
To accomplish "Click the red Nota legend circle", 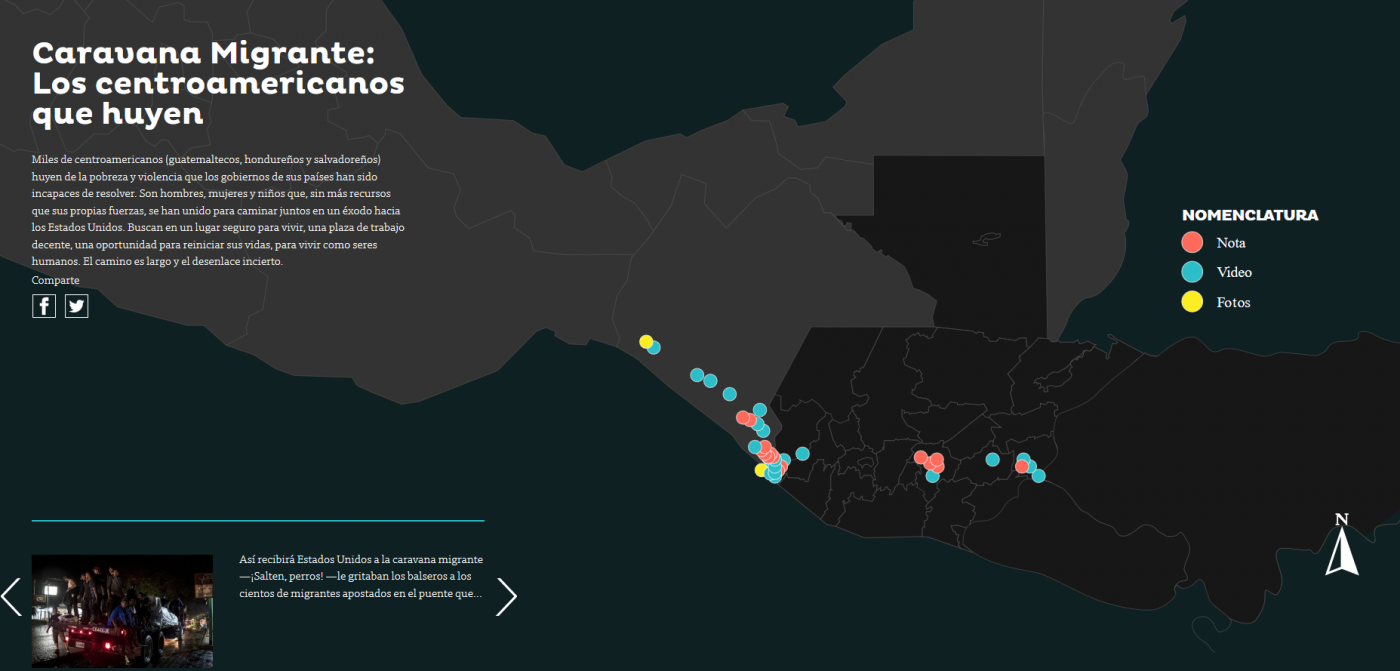I will pos(1192,242).
